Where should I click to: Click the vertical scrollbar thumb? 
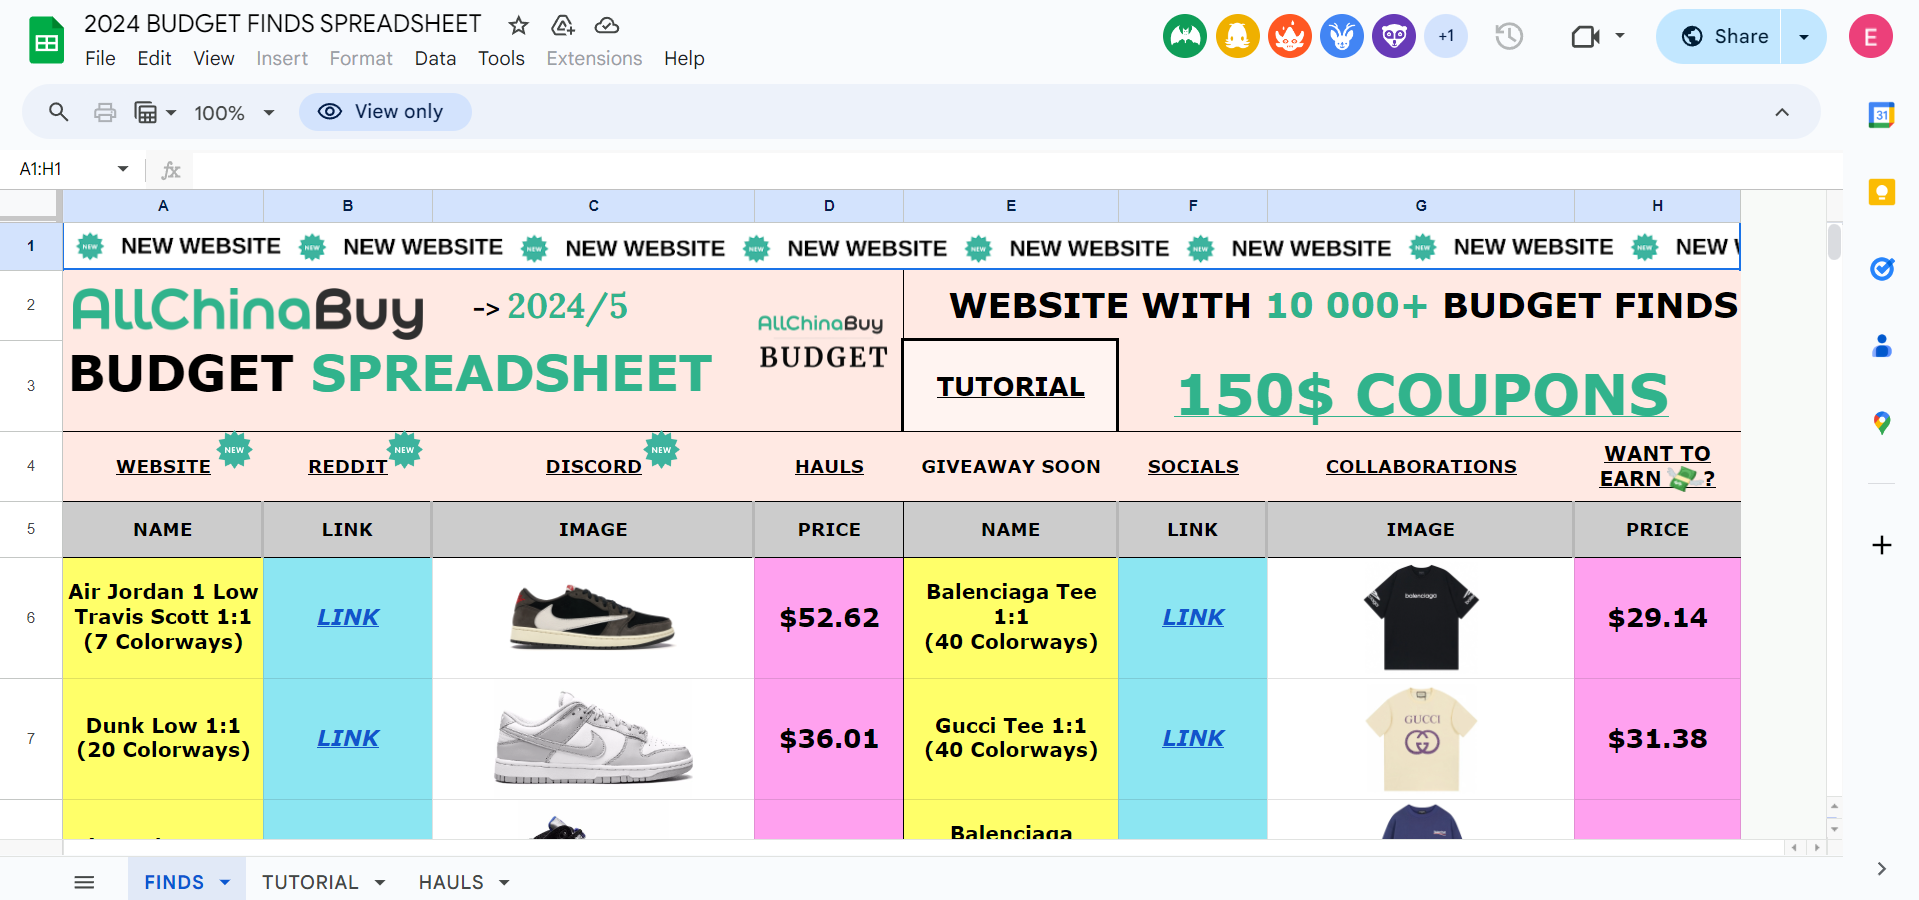tap(1834, 242)
